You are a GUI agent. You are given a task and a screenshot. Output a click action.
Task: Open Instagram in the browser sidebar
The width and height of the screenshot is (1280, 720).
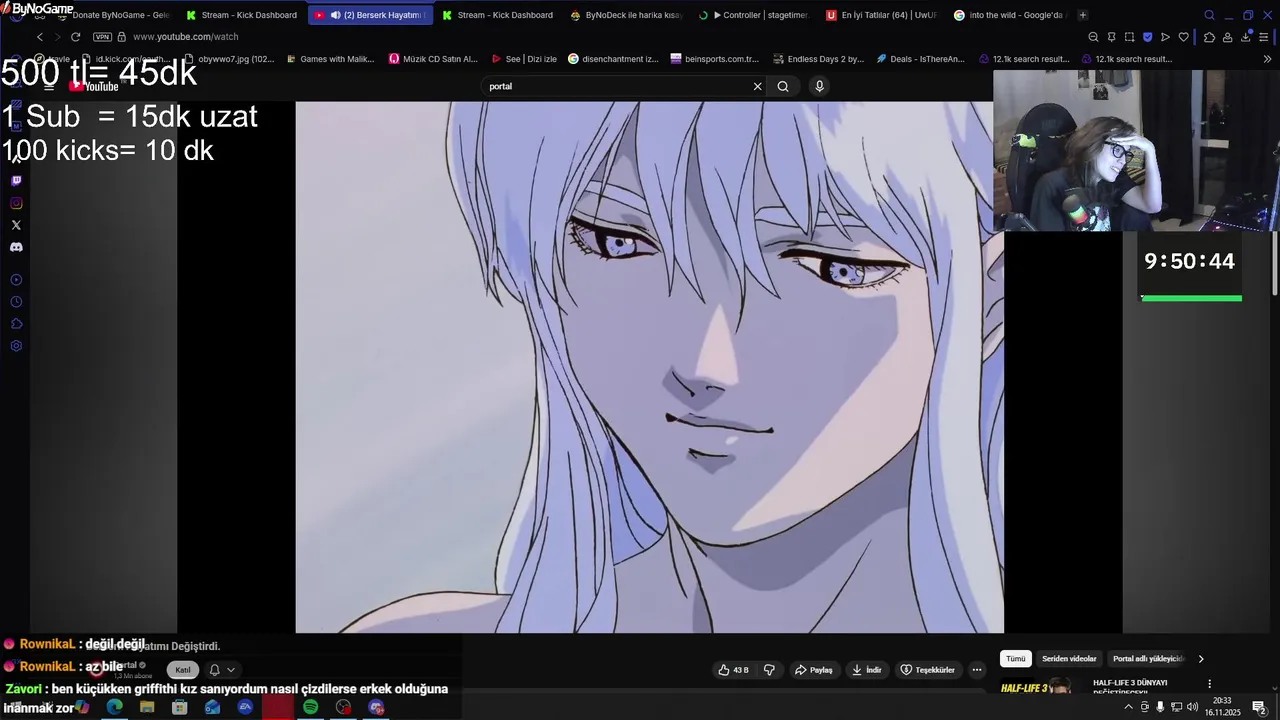(x=16, y=203)
